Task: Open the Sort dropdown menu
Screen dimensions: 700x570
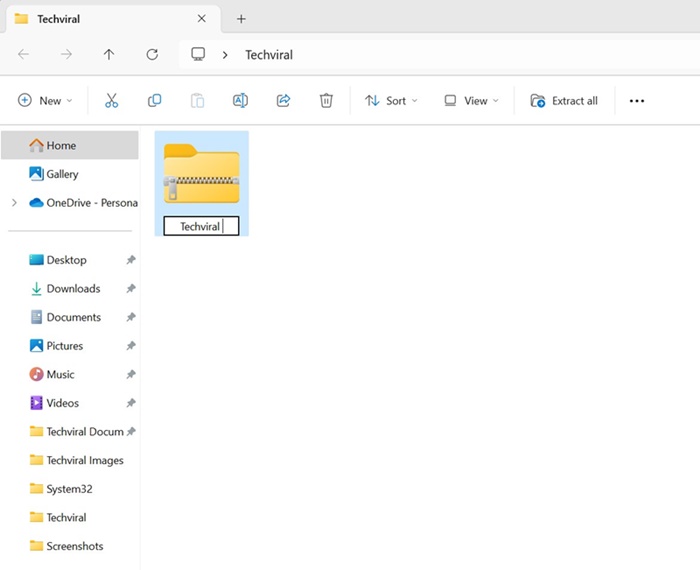Action: pos(391,100)
